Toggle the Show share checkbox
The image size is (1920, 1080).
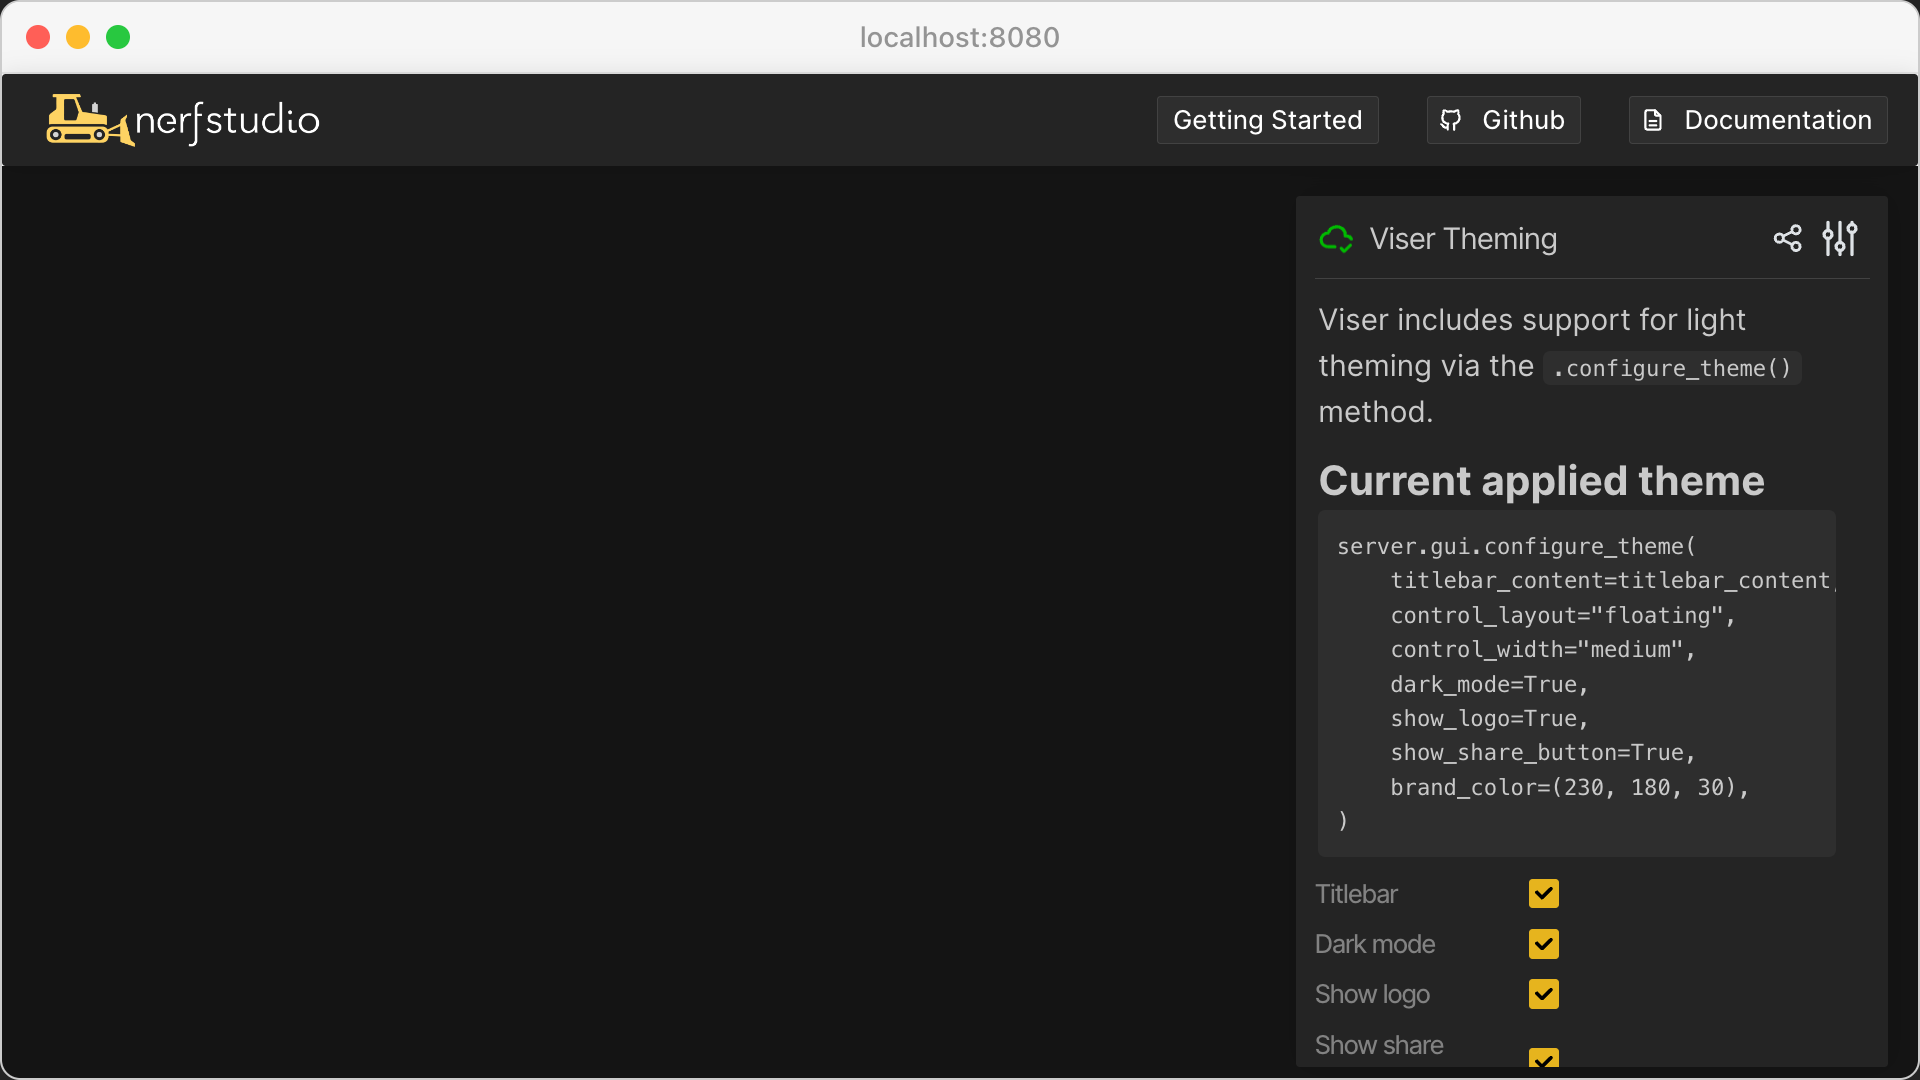click(x=1544, y=1058)
